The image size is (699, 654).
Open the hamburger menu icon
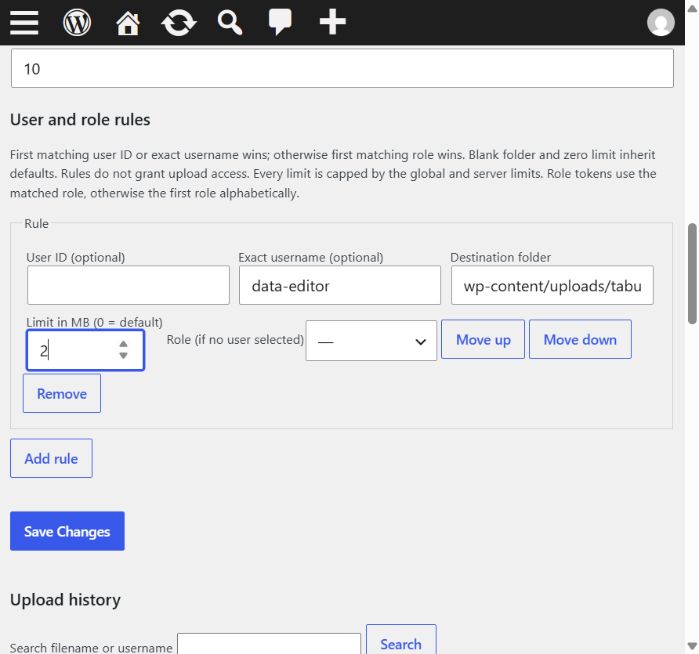pyautogui.click(x=24, y=22)
